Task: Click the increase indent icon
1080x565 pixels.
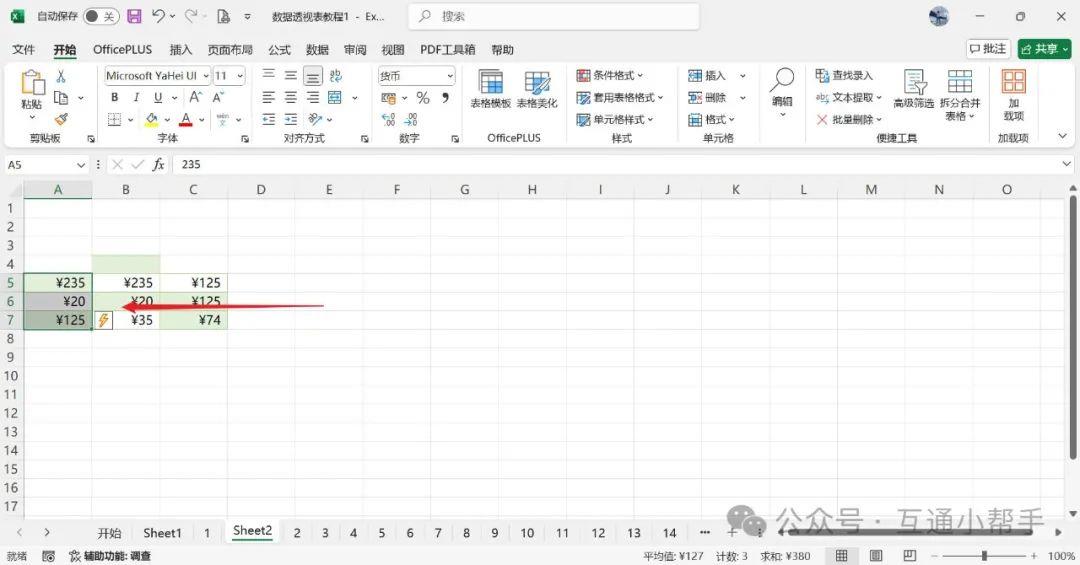Action: [291, 120]
